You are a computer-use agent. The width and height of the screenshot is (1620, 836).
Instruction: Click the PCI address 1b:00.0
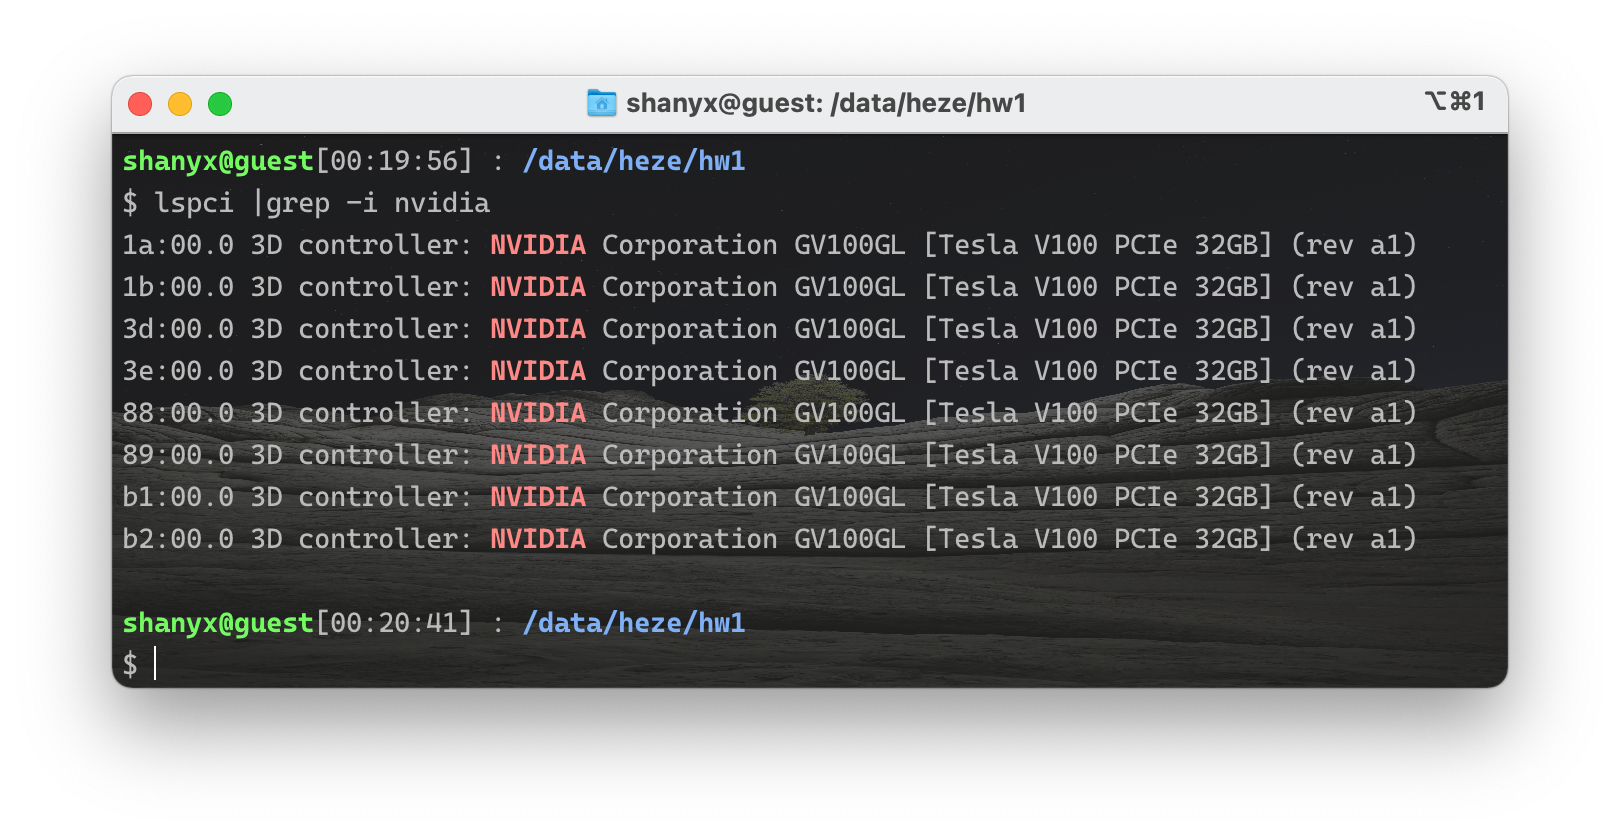[178, 287]
